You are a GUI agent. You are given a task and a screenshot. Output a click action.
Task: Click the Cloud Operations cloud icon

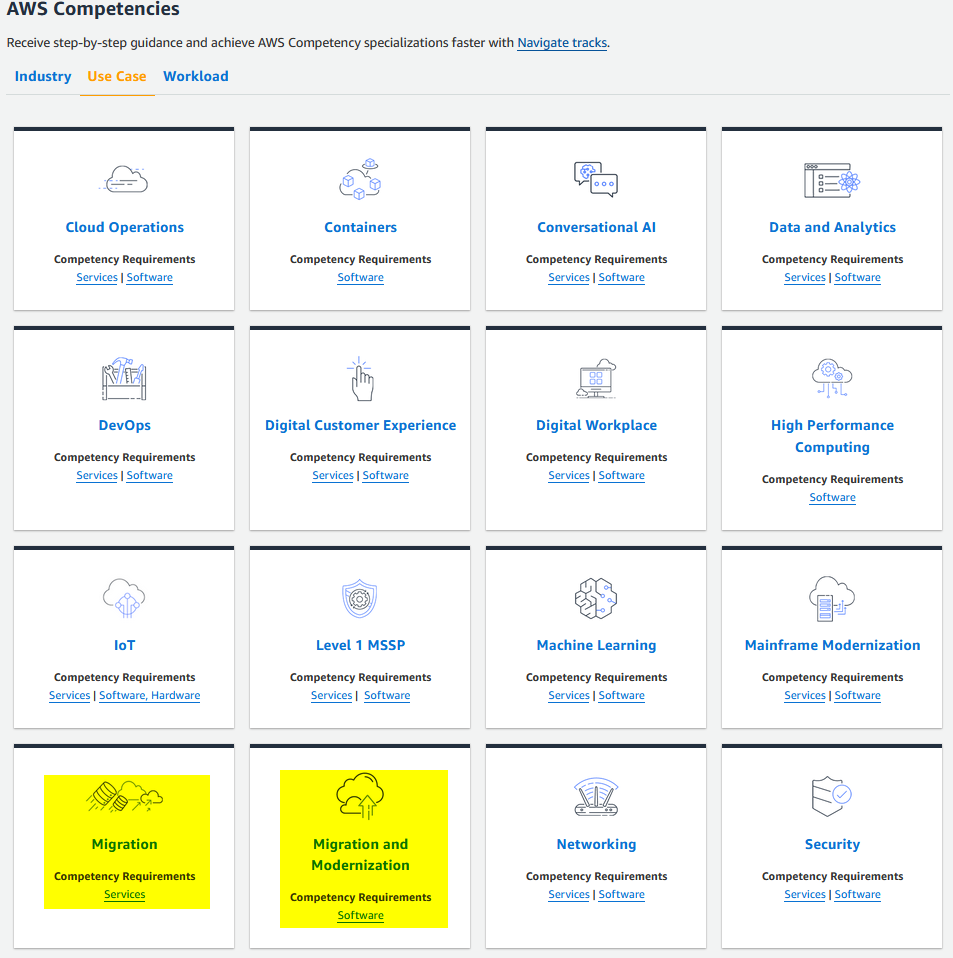124,179
